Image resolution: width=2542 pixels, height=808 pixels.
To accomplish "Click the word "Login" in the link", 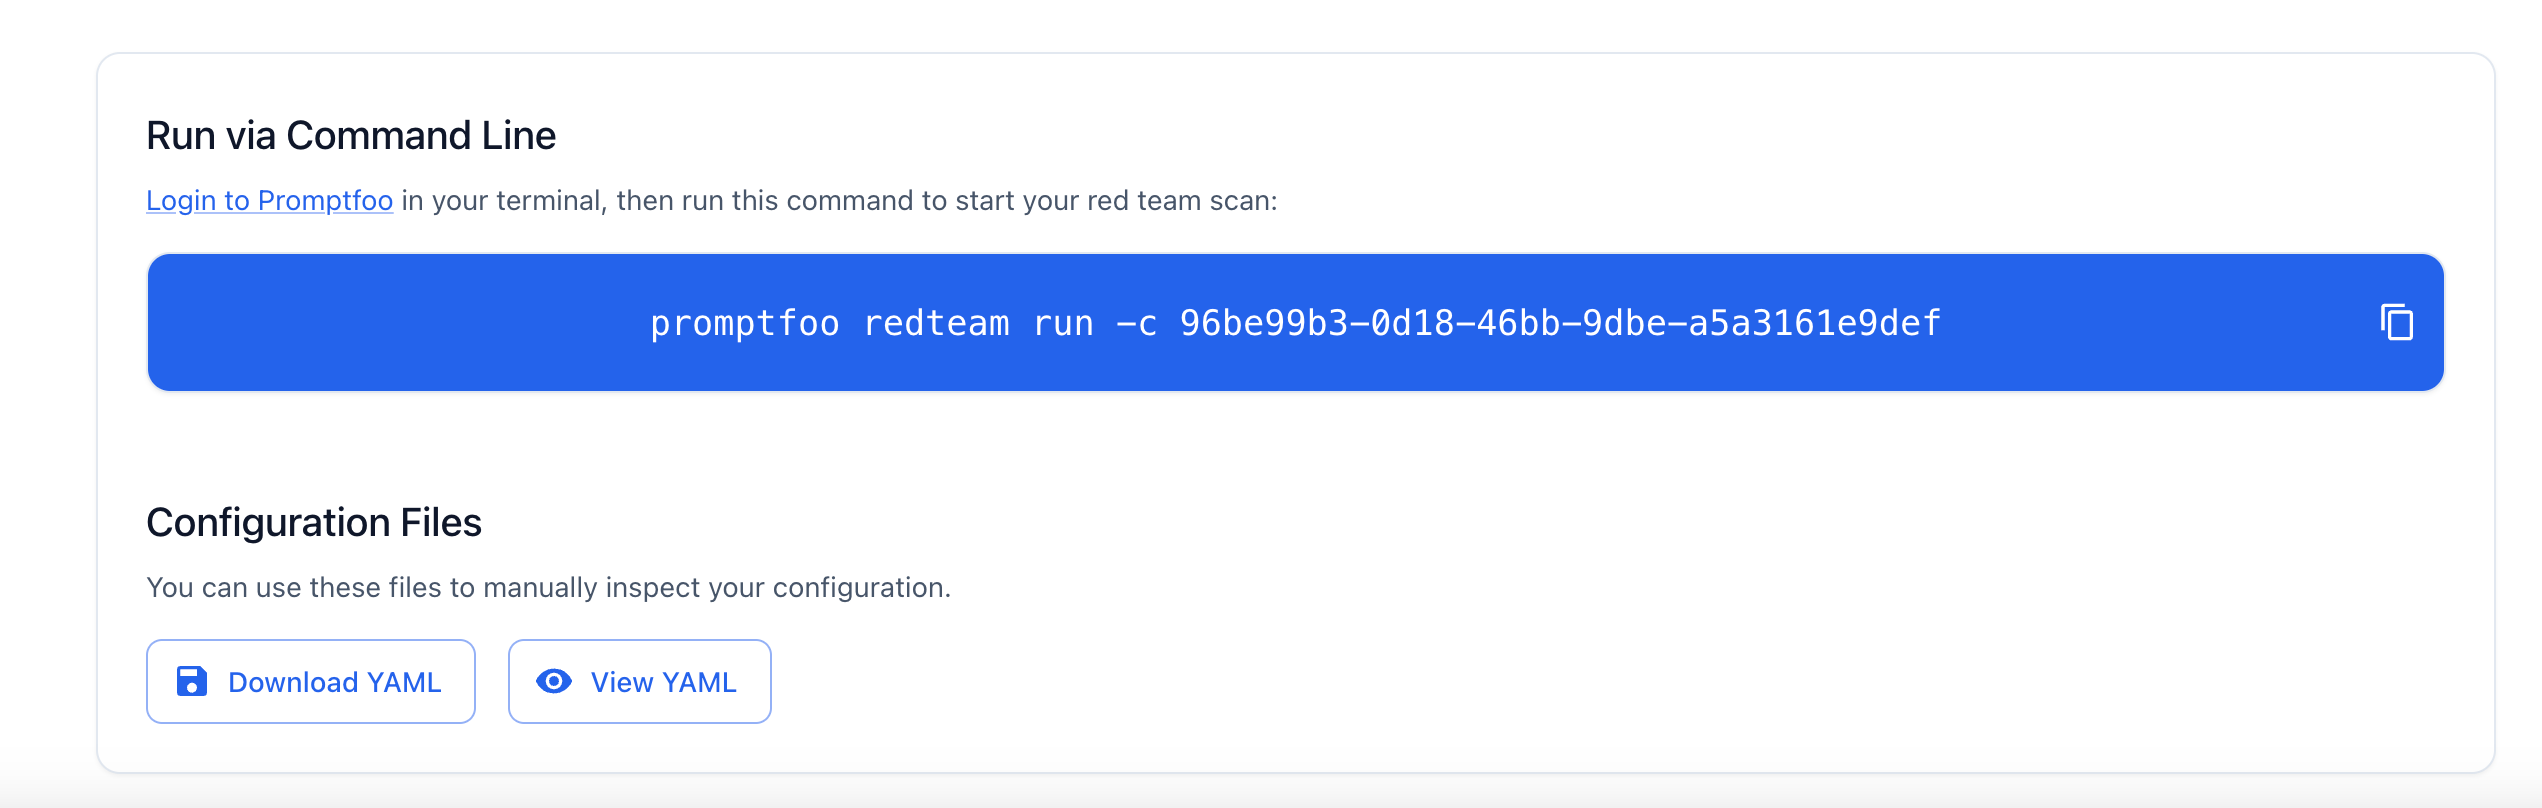I will pos(181,200).
